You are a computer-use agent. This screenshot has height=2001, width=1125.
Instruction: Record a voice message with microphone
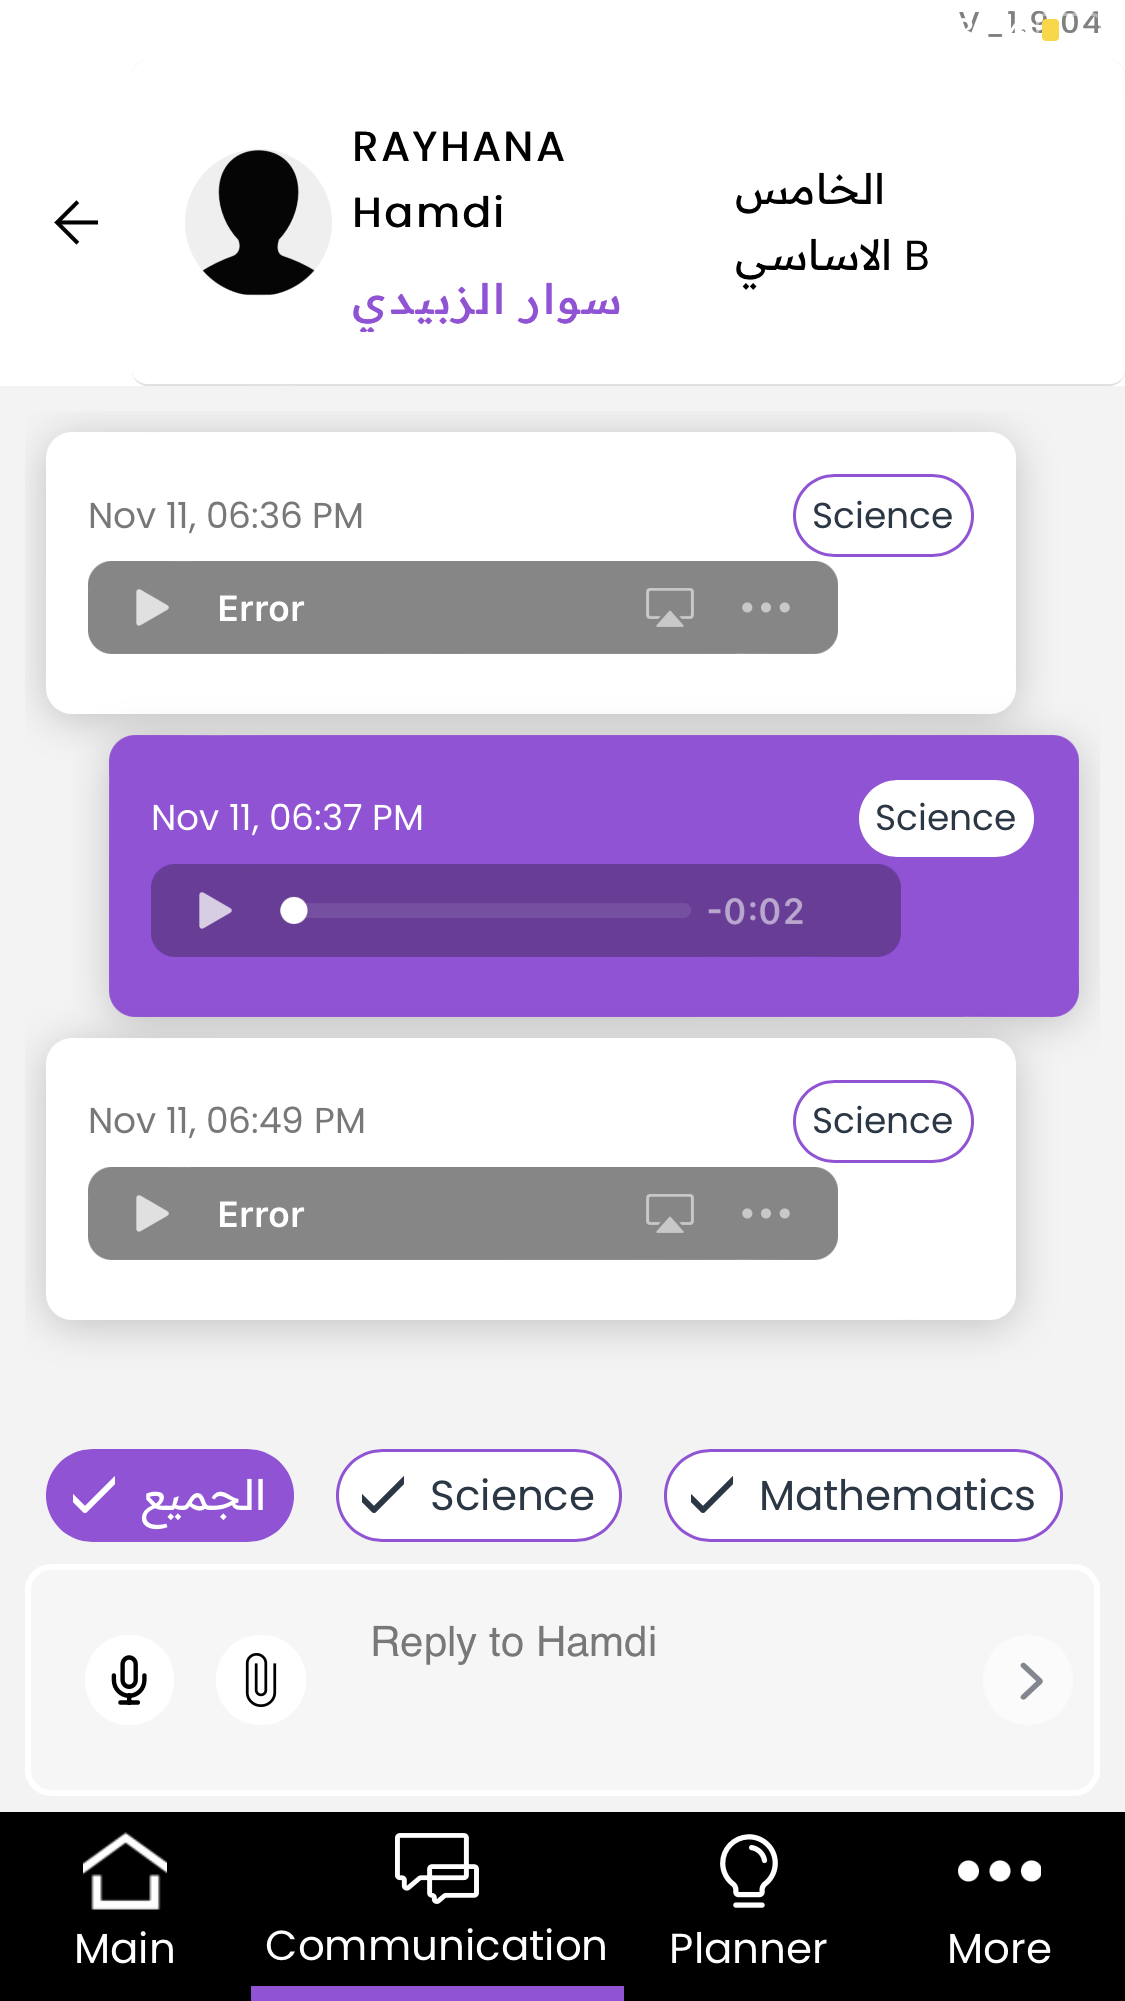click(x=129, y=1680)
